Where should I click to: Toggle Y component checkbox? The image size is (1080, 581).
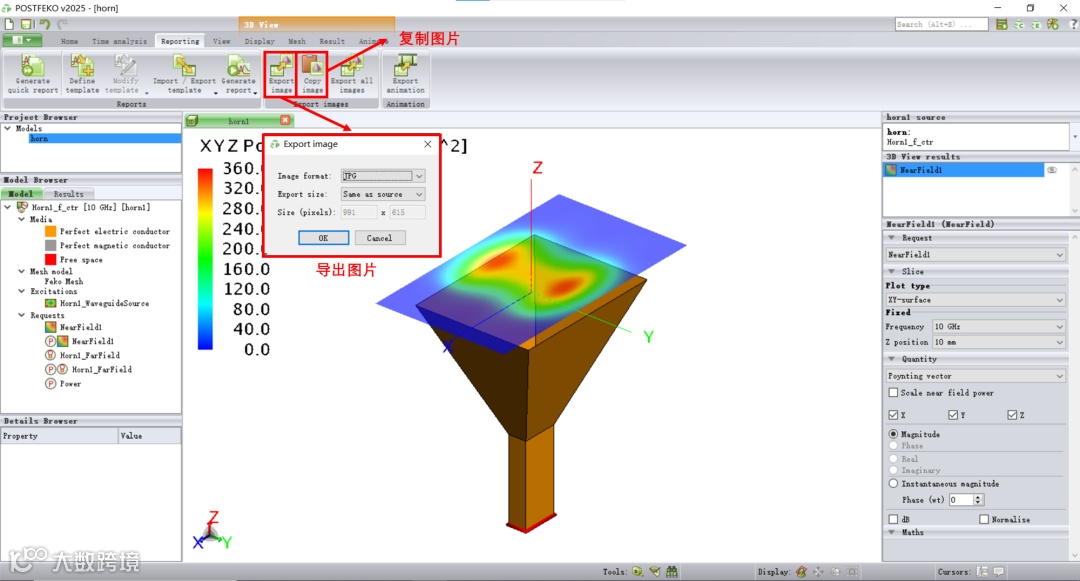tap(953, 414)
